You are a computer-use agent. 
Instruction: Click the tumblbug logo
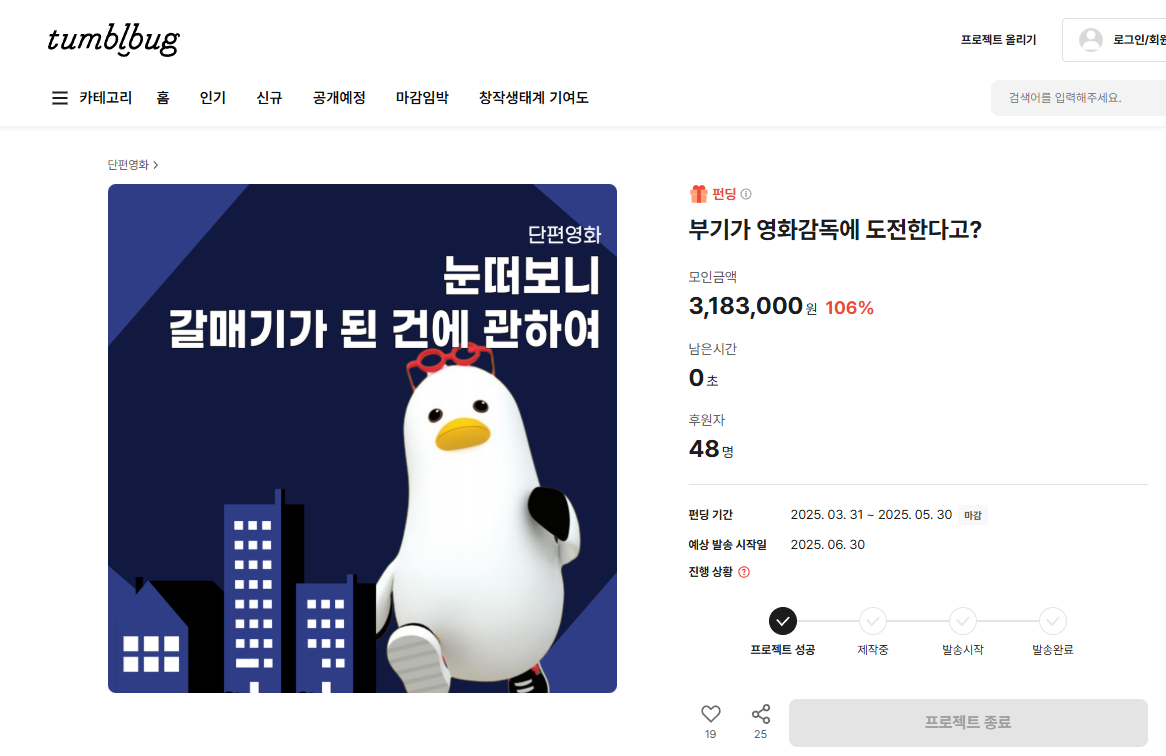tap(114, 40)
